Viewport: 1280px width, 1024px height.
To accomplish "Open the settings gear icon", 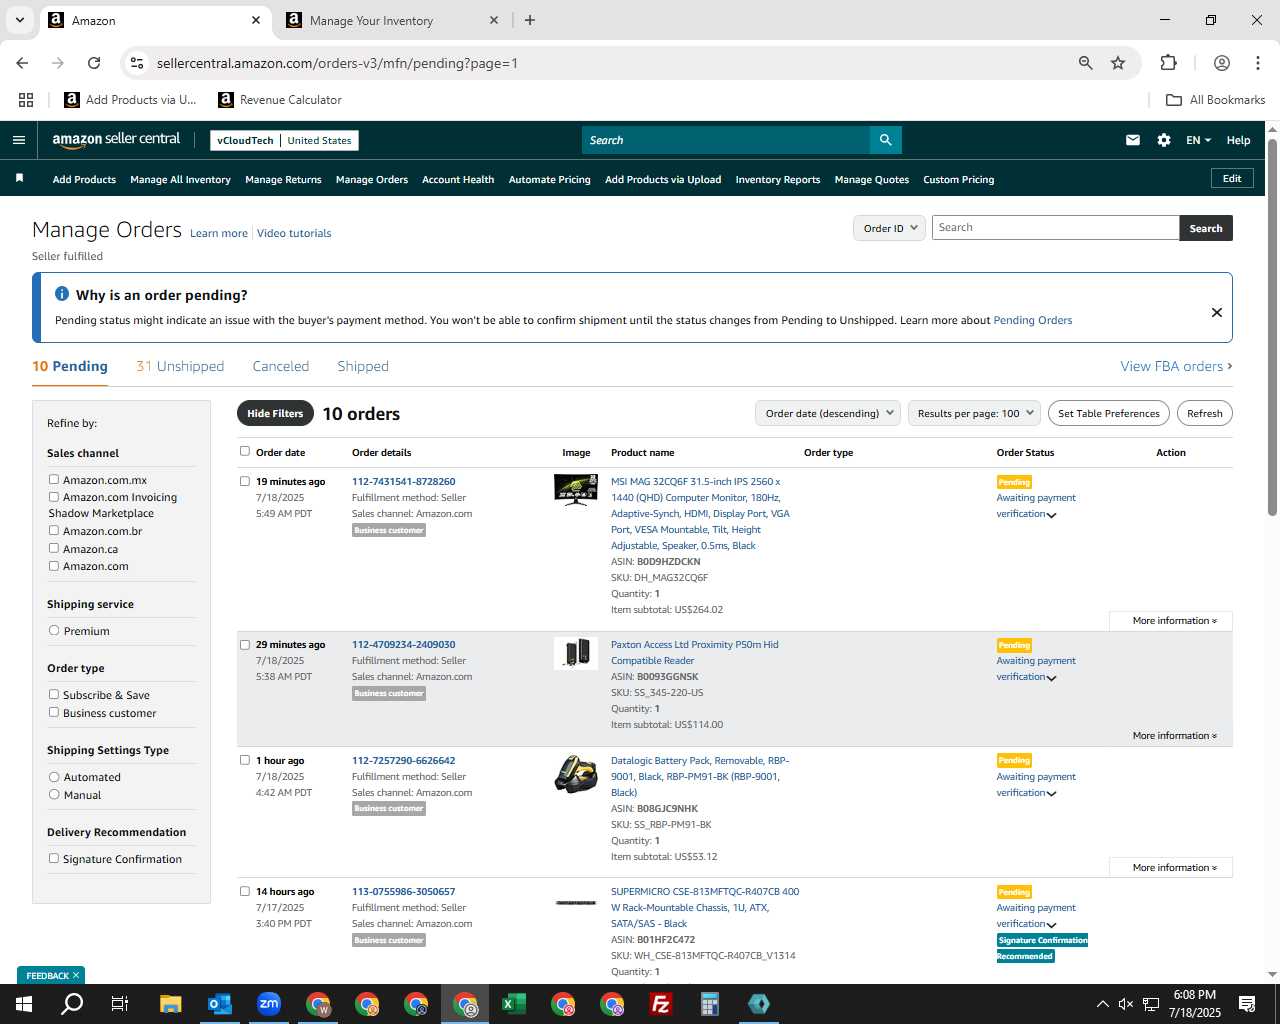I will point(1164,140).
